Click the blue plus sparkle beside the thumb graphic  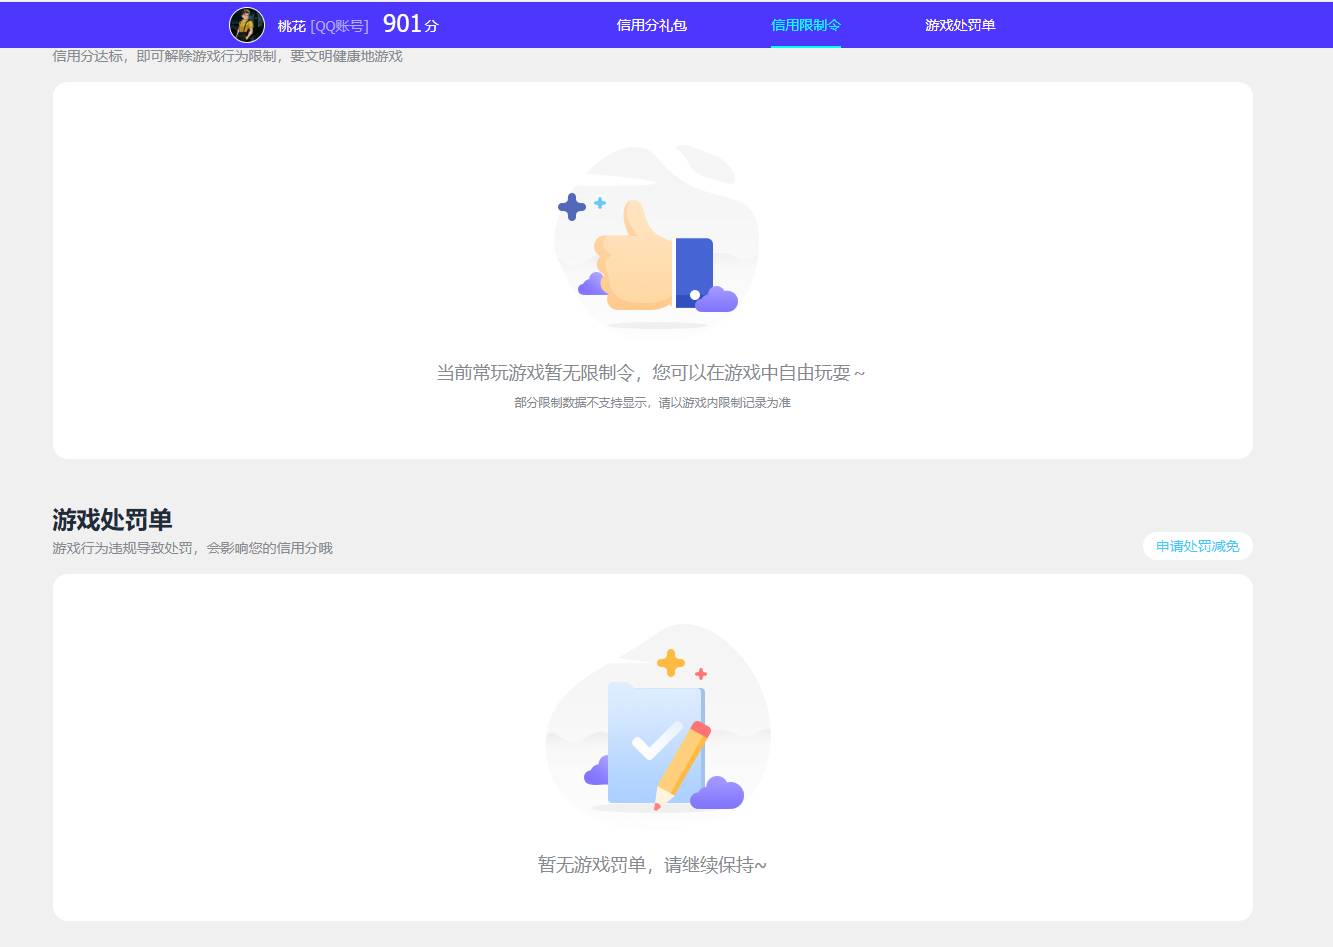coord(572,207)
